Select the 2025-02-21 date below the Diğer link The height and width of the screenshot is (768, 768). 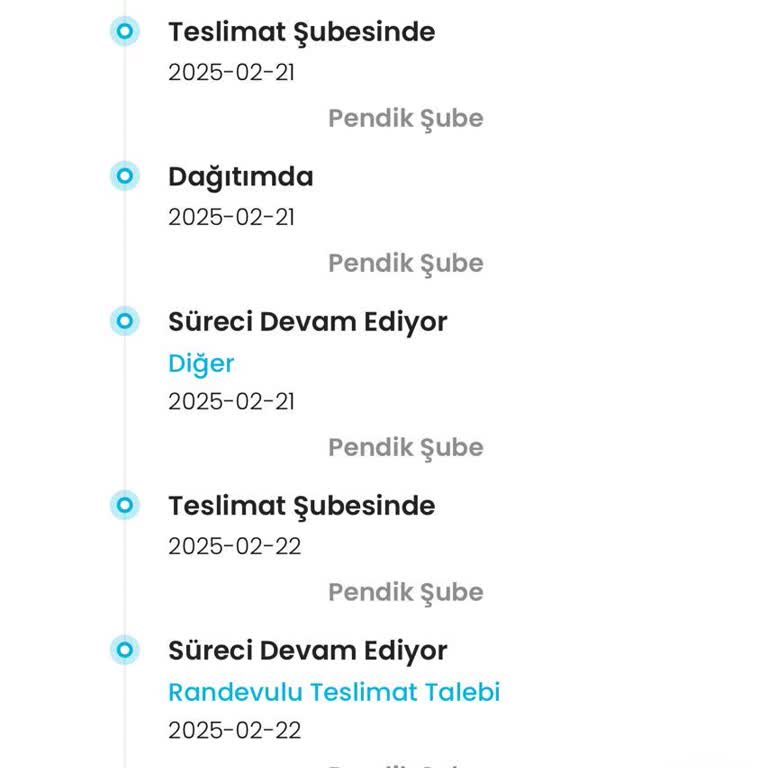(x=231, y=402)
